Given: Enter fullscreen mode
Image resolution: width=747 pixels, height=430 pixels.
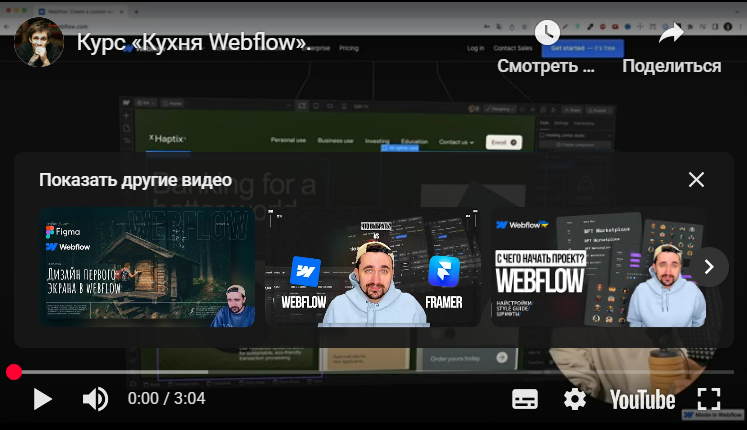Looking at the screenshot, I should (x=709, y=399).
